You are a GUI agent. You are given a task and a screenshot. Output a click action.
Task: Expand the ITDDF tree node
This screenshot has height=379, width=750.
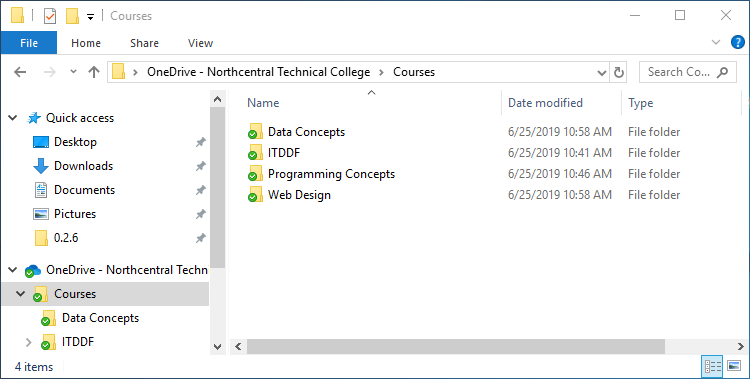[29, 342]
